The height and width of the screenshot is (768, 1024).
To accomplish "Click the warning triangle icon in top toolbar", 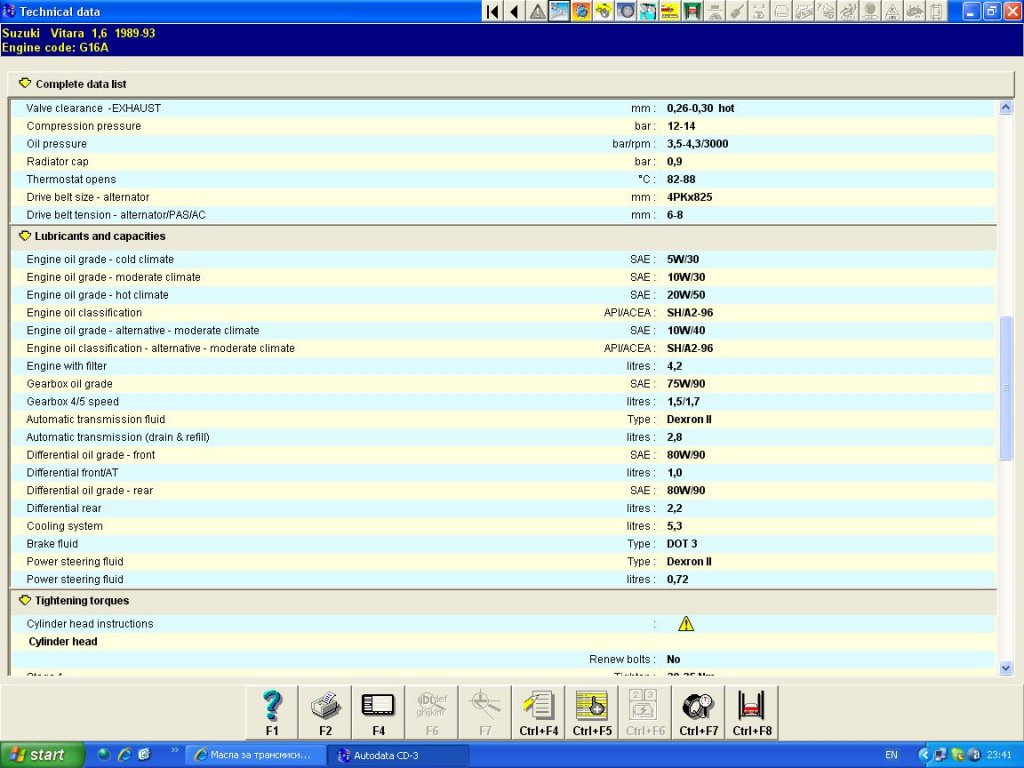I will click(538, 12).
